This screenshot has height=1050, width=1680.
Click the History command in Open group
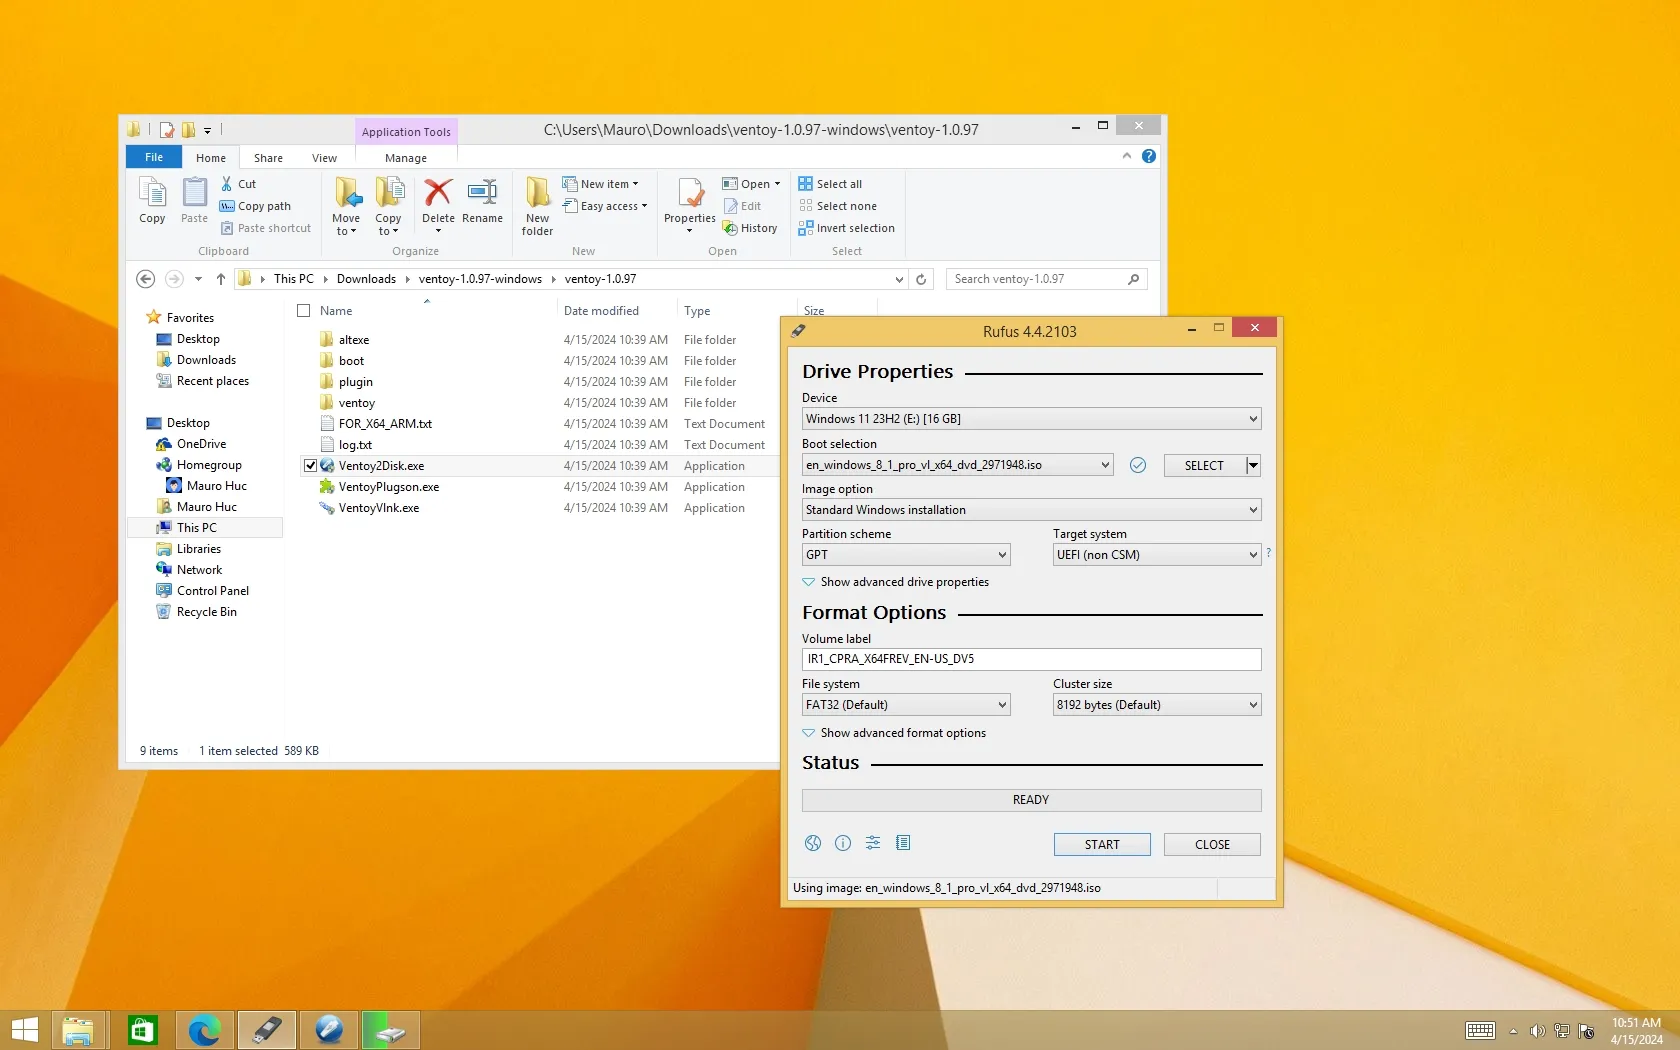pos(751,228)
